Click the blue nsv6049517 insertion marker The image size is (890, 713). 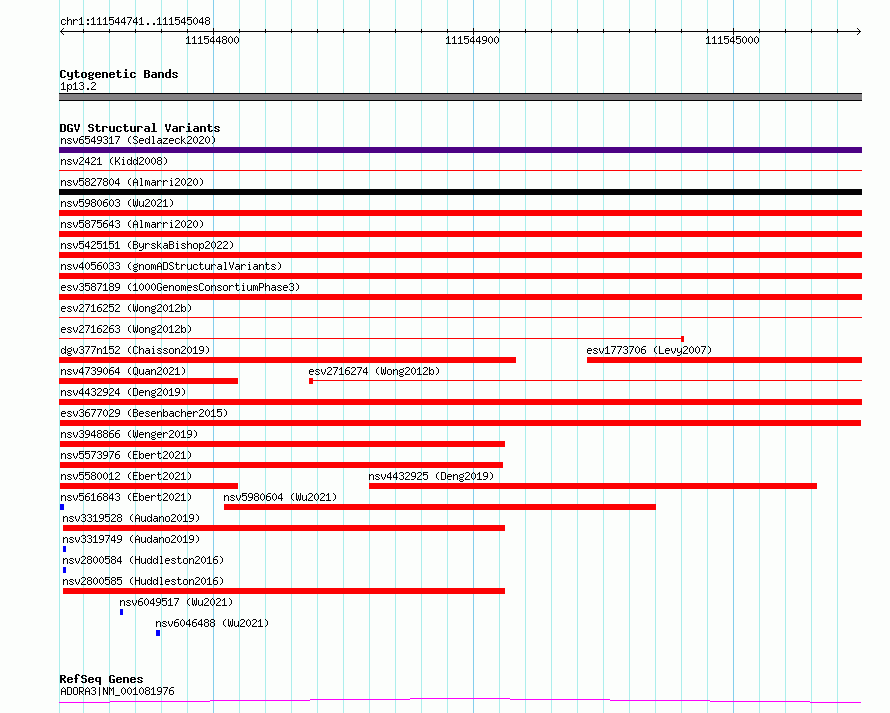click(x=121, y=612)
